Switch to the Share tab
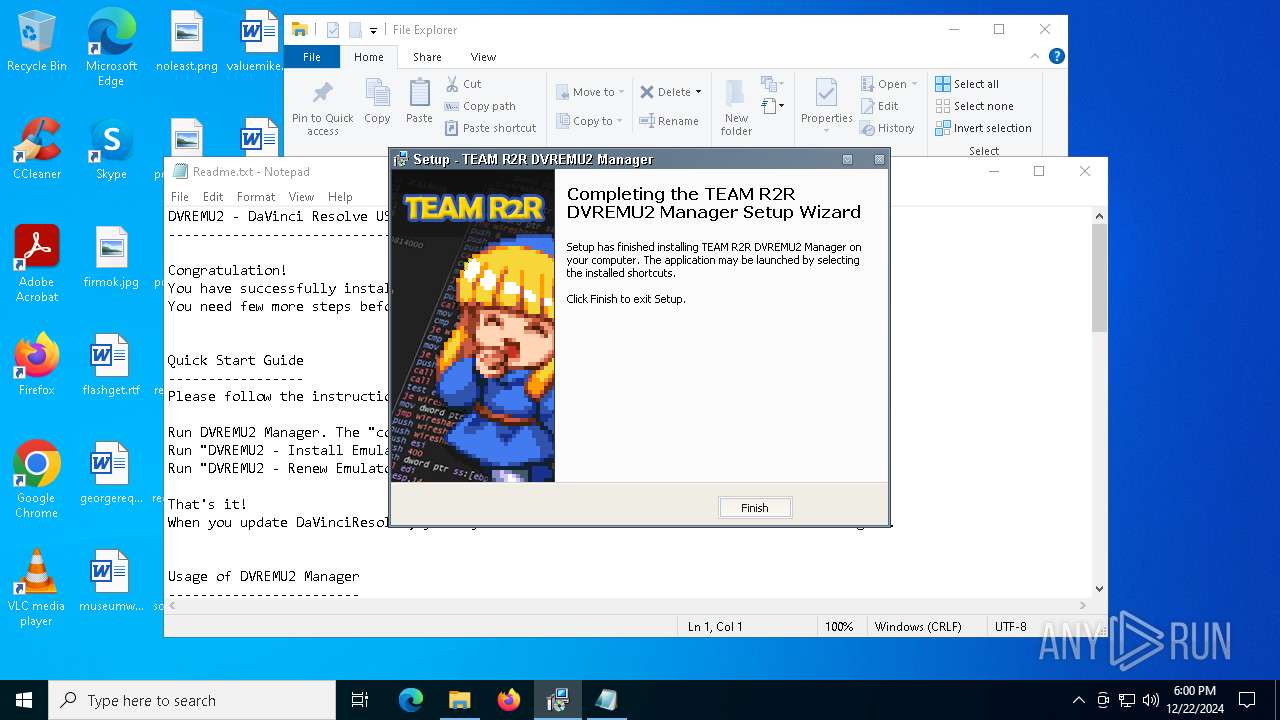Viewport: 1280px width, 720px height. click(427, 57)
